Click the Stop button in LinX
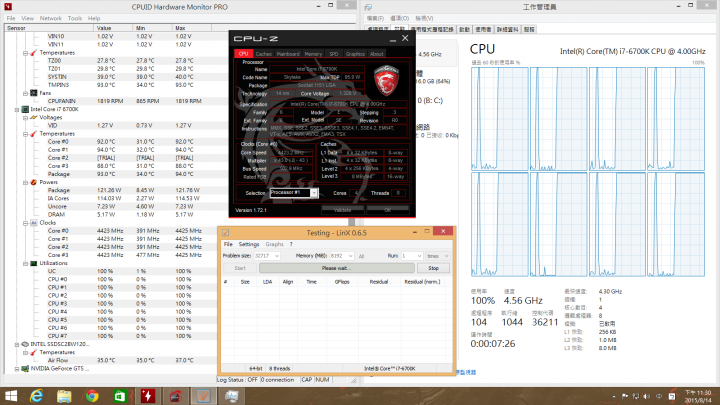This screenshot has height=405, width=720. [433, 268]
